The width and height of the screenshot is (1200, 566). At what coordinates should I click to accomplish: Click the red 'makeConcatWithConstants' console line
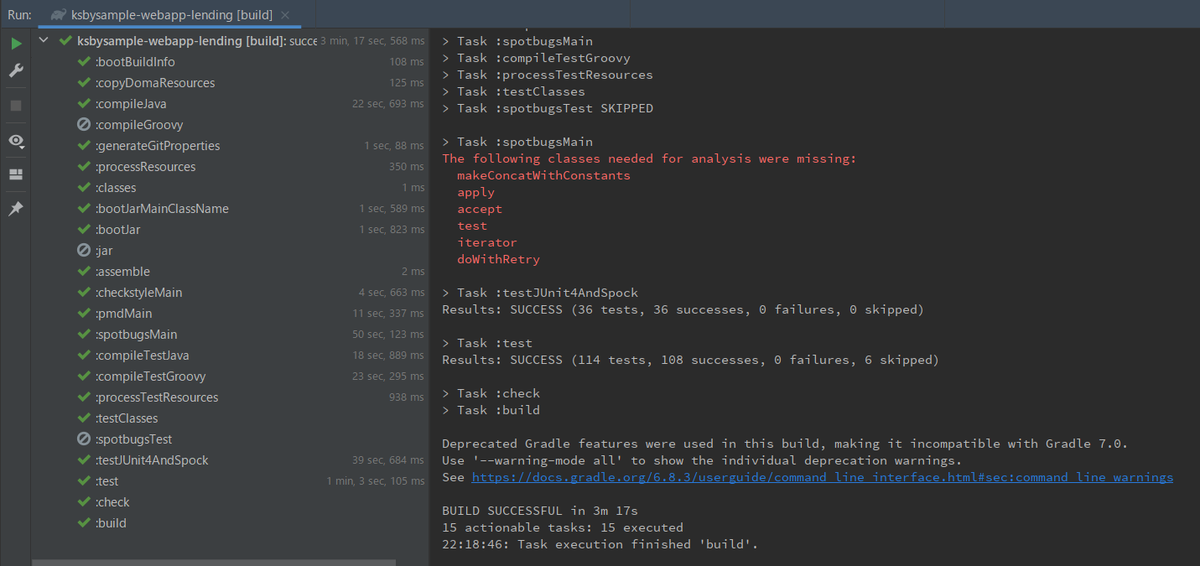click(x=544, y=175)
